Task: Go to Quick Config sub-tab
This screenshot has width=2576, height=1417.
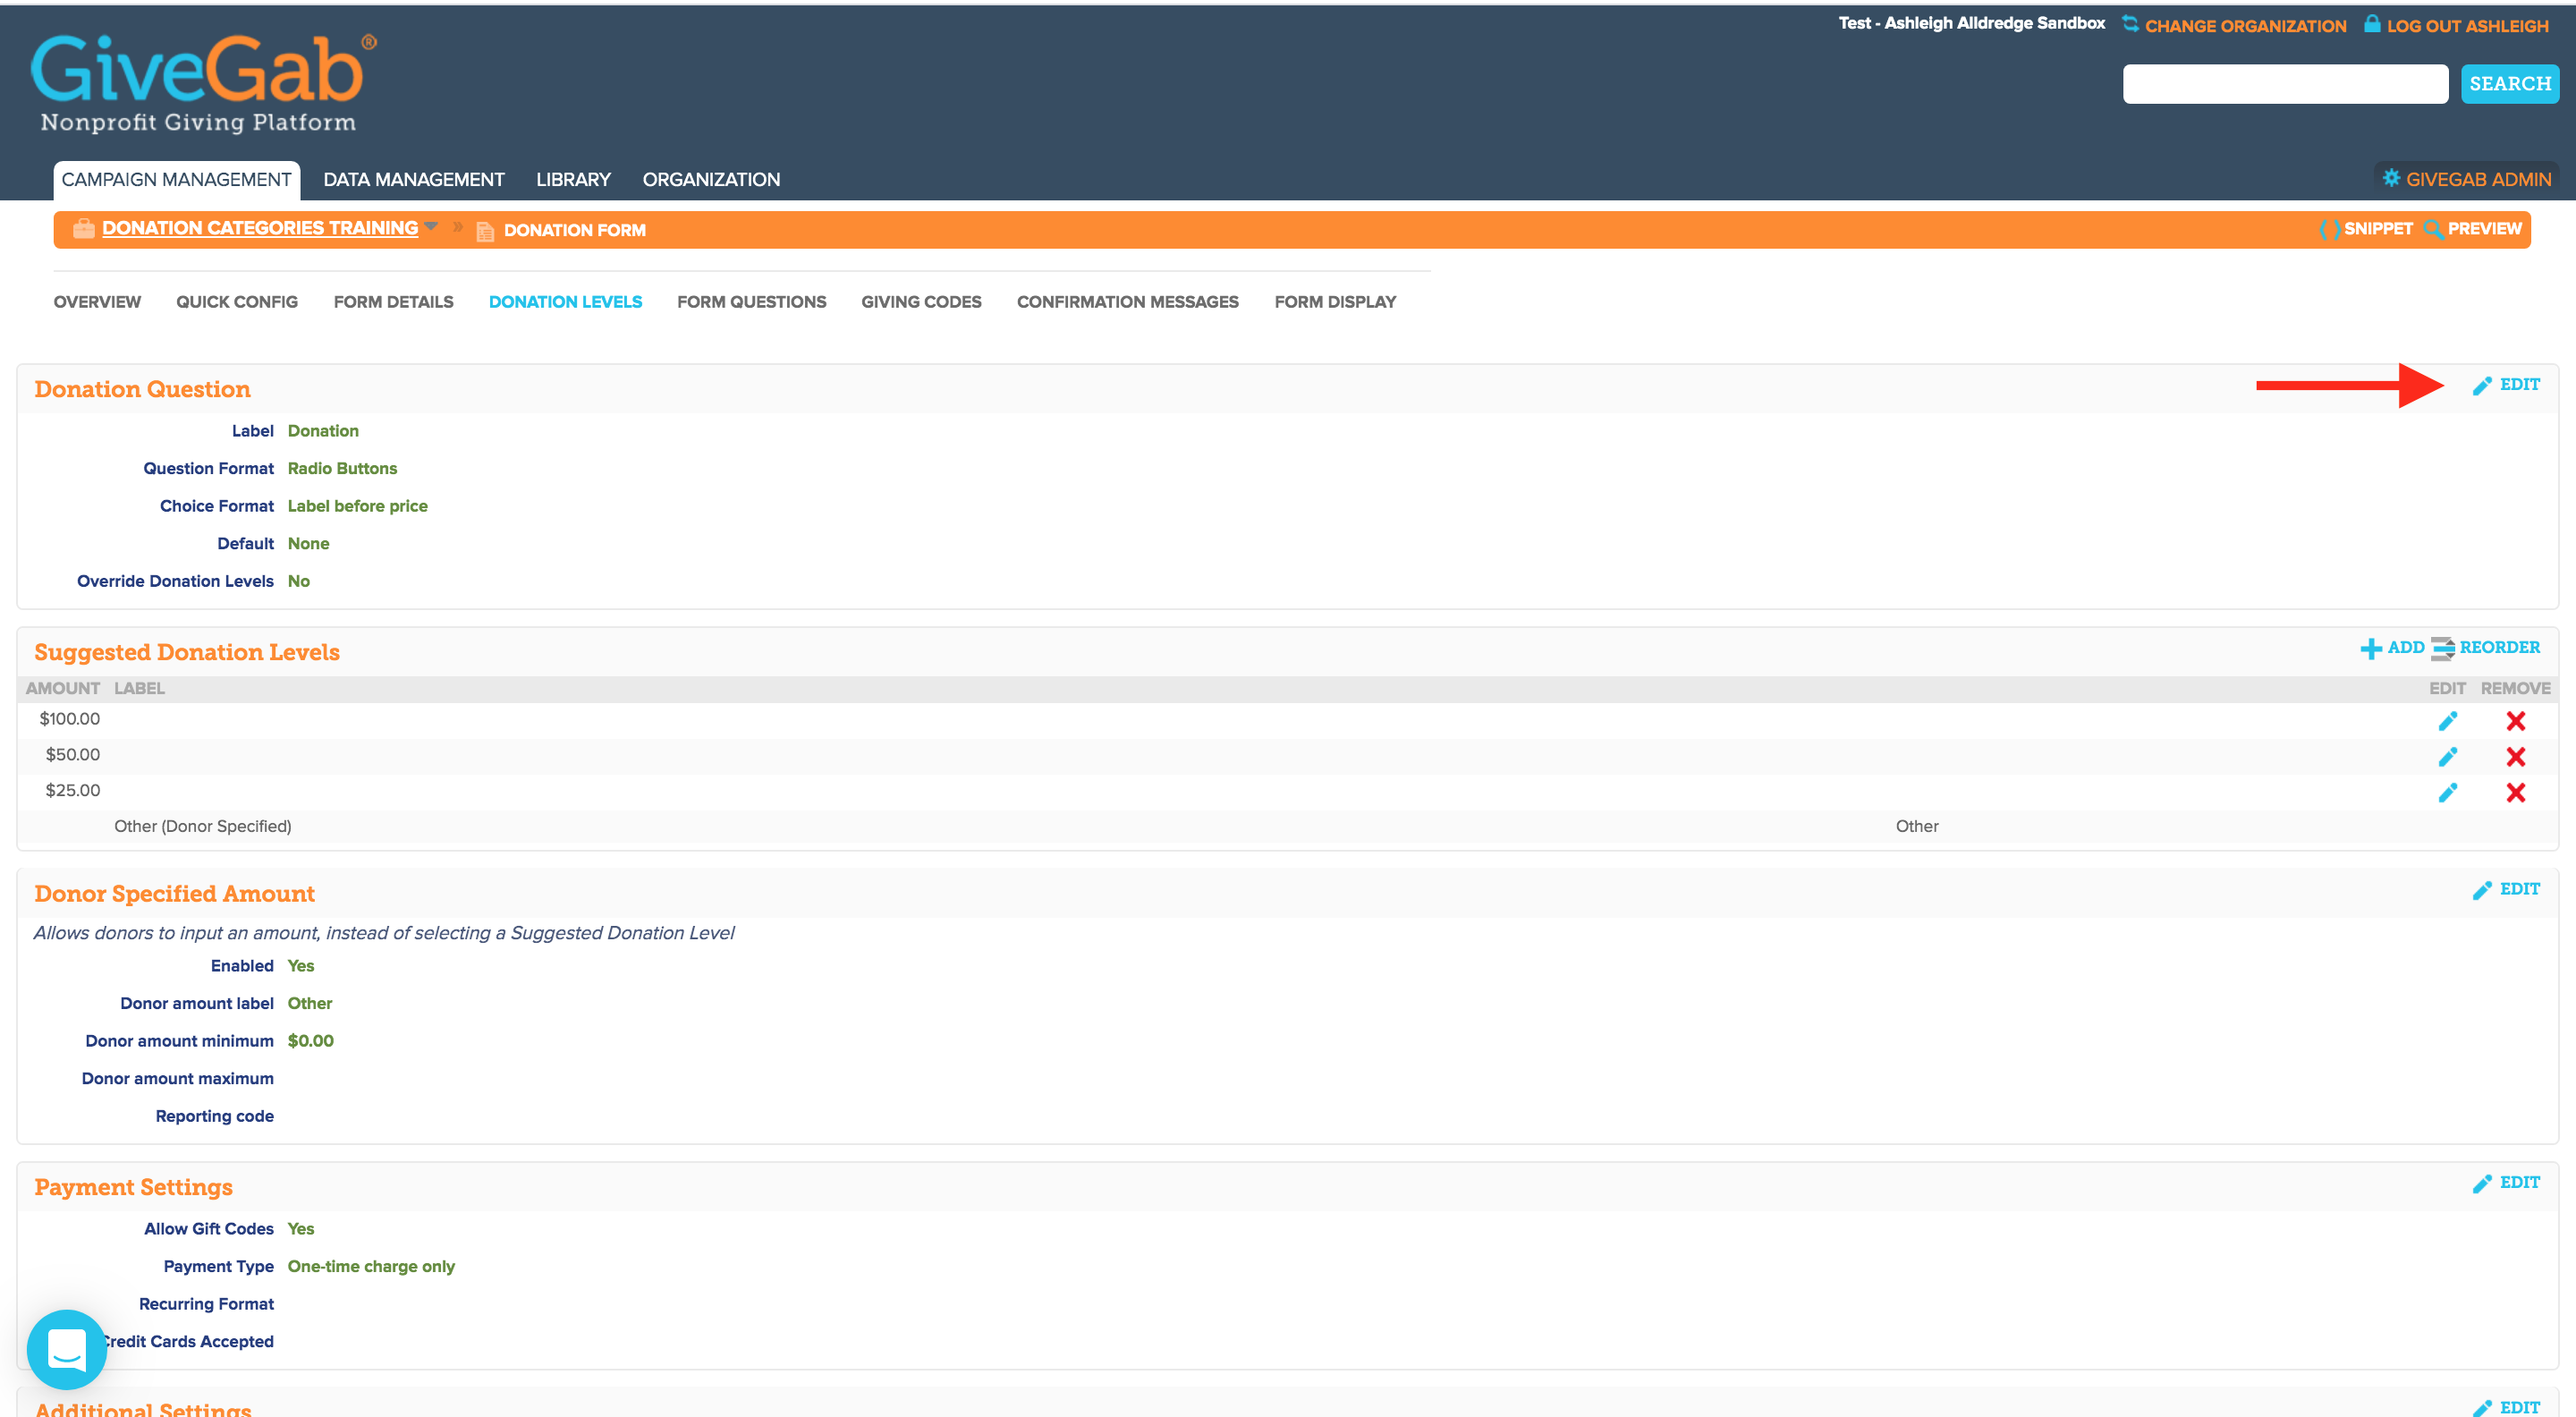Action: coord(237,302)
